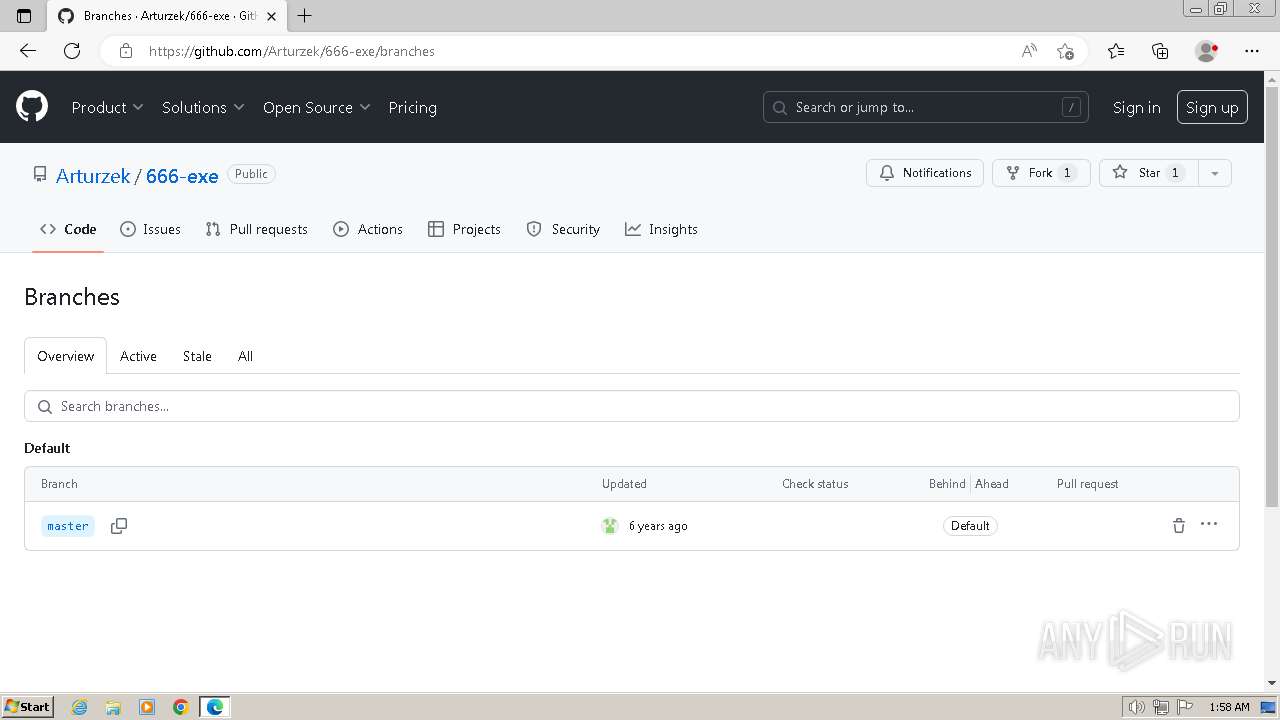The height and width of the screenshot is (720, 1280).
Task: Open the Security tab
Action: (x=563, y=229)
